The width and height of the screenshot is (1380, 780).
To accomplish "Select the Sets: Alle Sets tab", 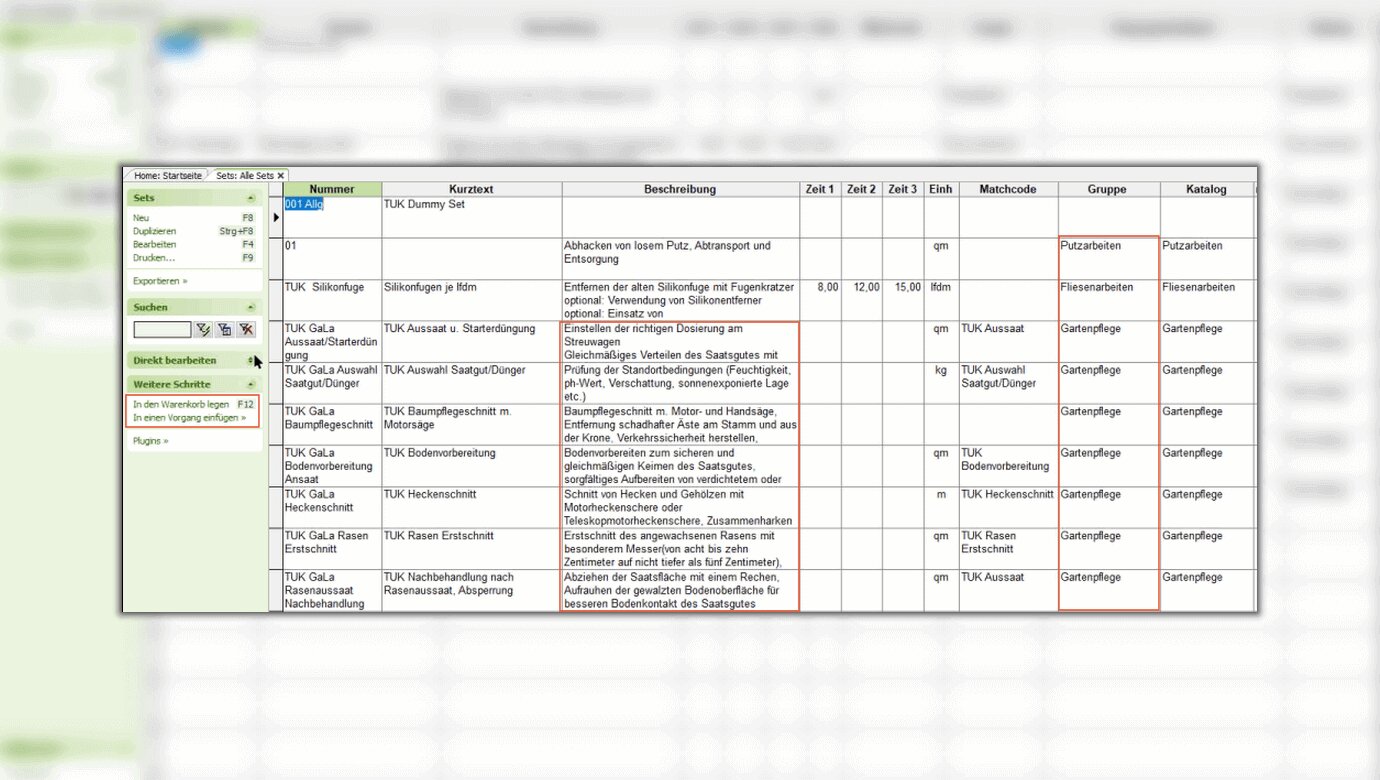I will coord(244,176).
